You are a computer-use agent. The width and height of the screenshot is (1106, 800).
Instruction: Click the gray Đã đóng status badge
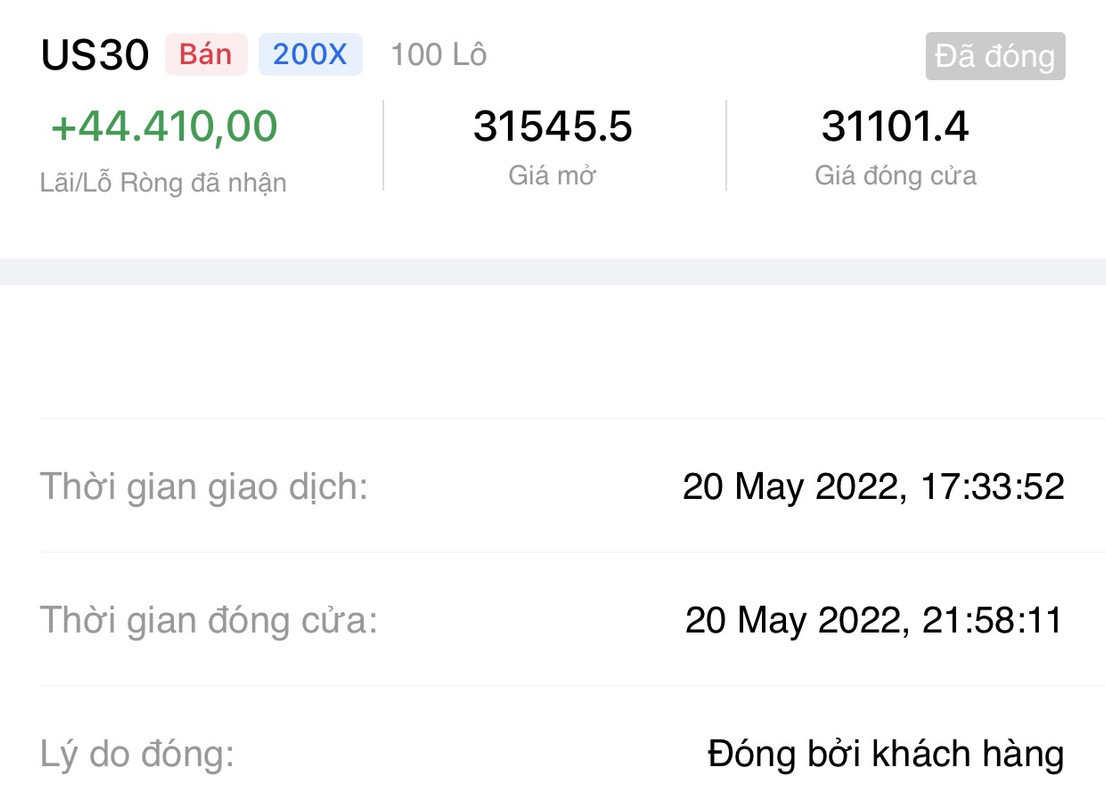[x=995, y=57]
